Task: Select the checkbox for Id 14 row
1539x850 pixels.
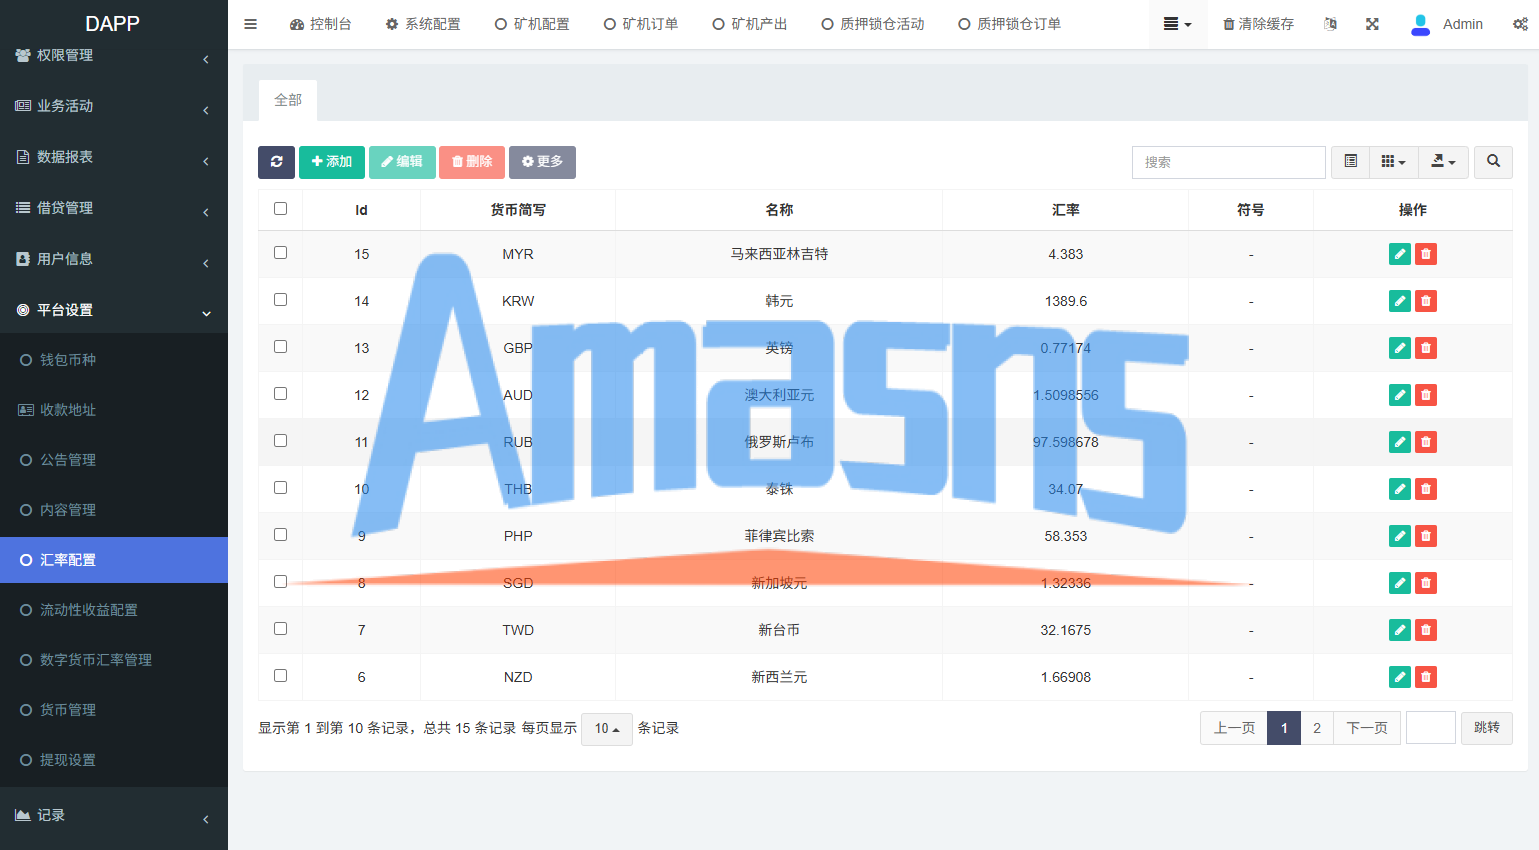Action: coord(280,300)
